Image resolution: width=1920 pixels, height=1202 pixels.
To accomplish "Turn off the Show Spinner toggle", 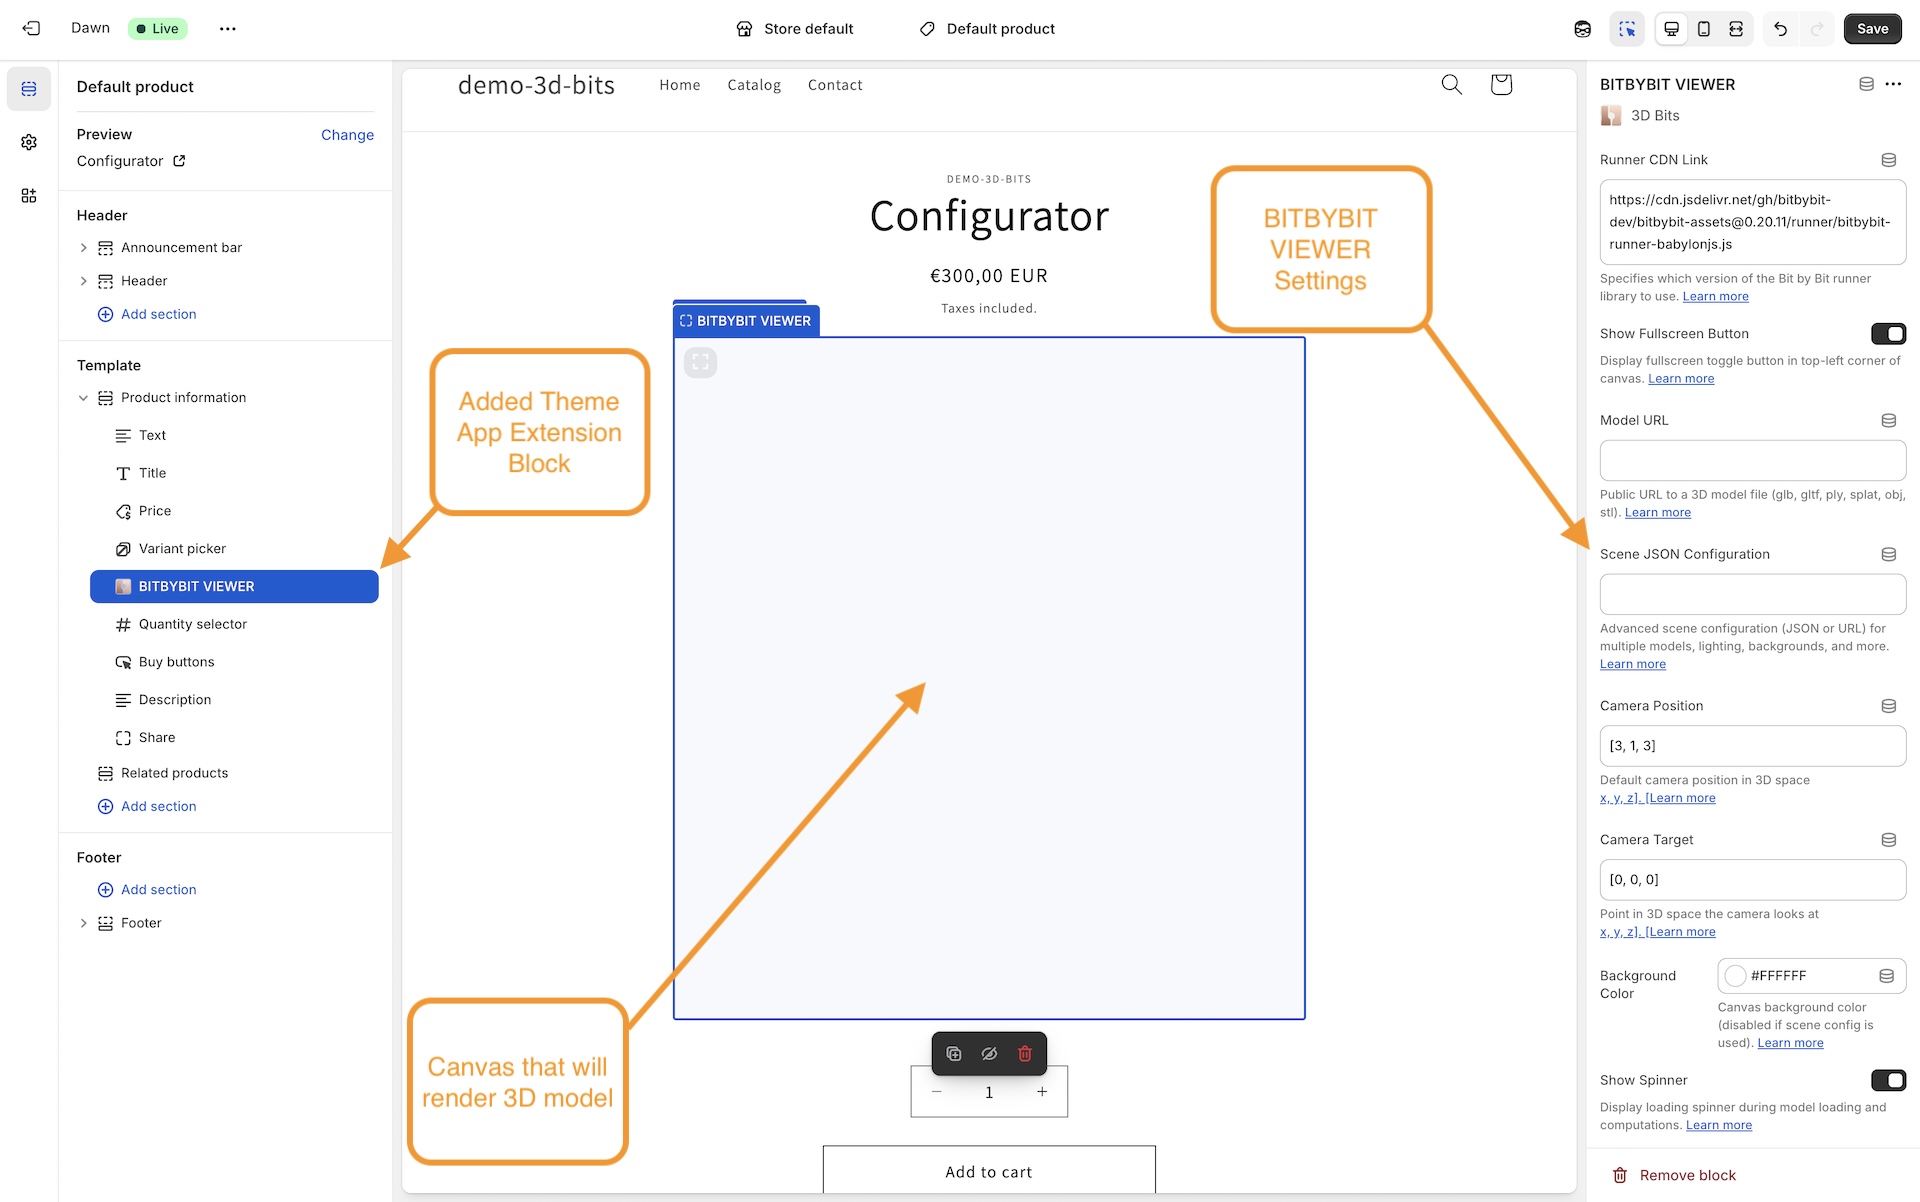I will (x=1889, y=1080).
